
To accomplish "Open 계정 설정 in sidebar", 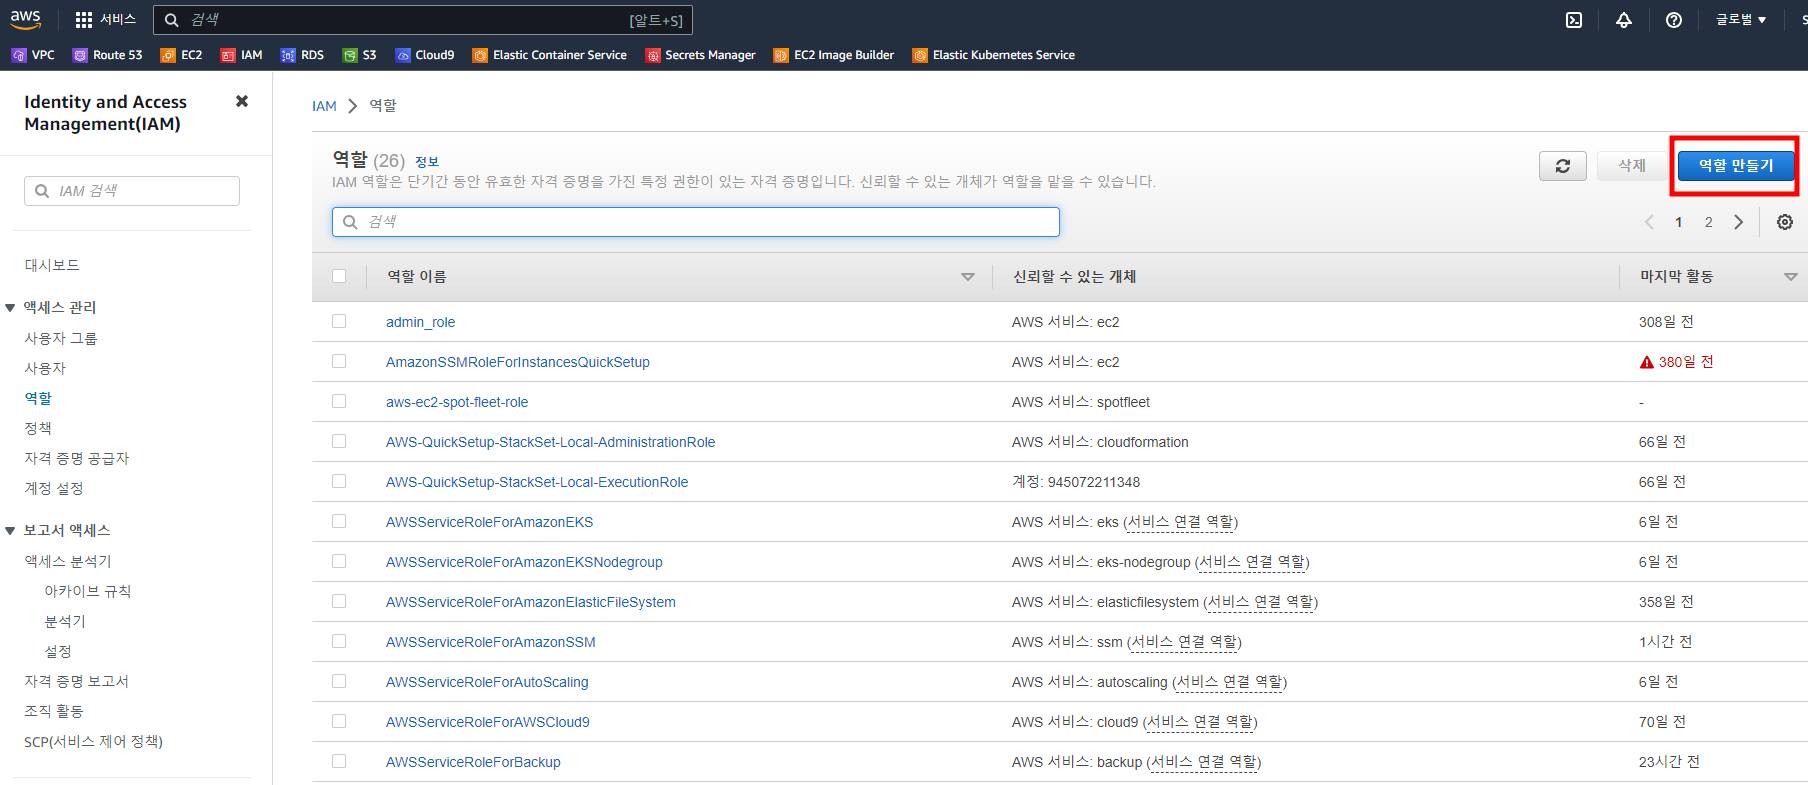I will tap(54, 488).
